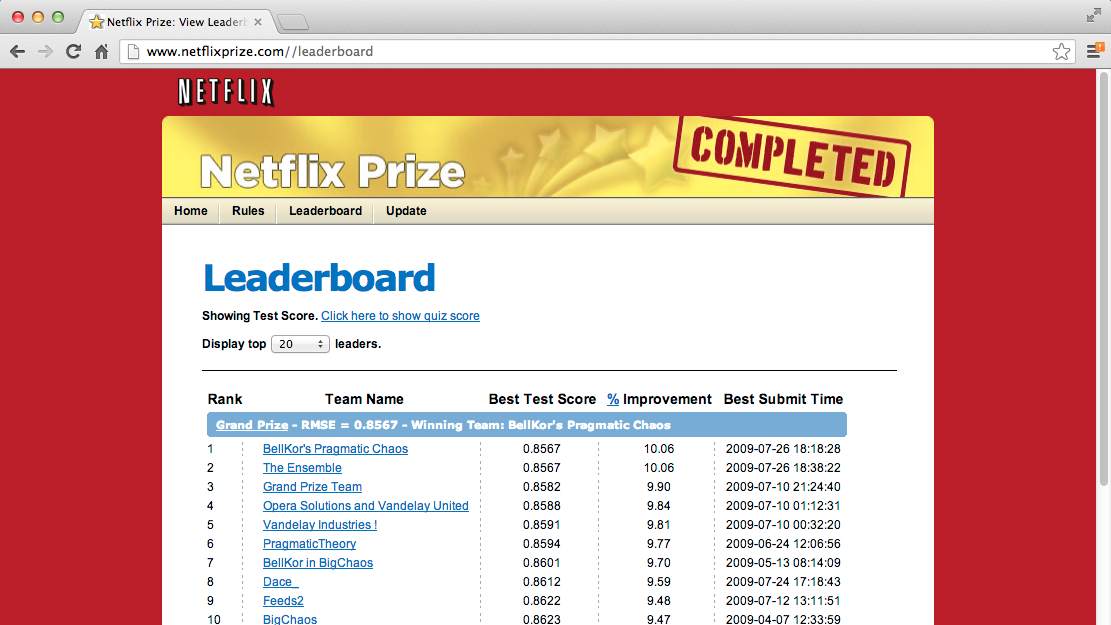Click score 0.8612 in Dace_ row
Viewport: 1111px width, 625px height.
[x=541, y=582]
